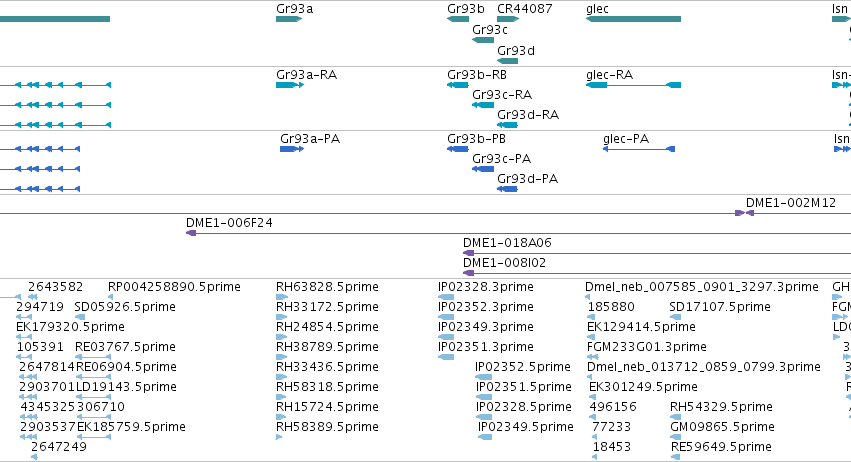Select the Gr93c-PA protein glyph
Screen dimensions: 851x462
coord(483,169)
